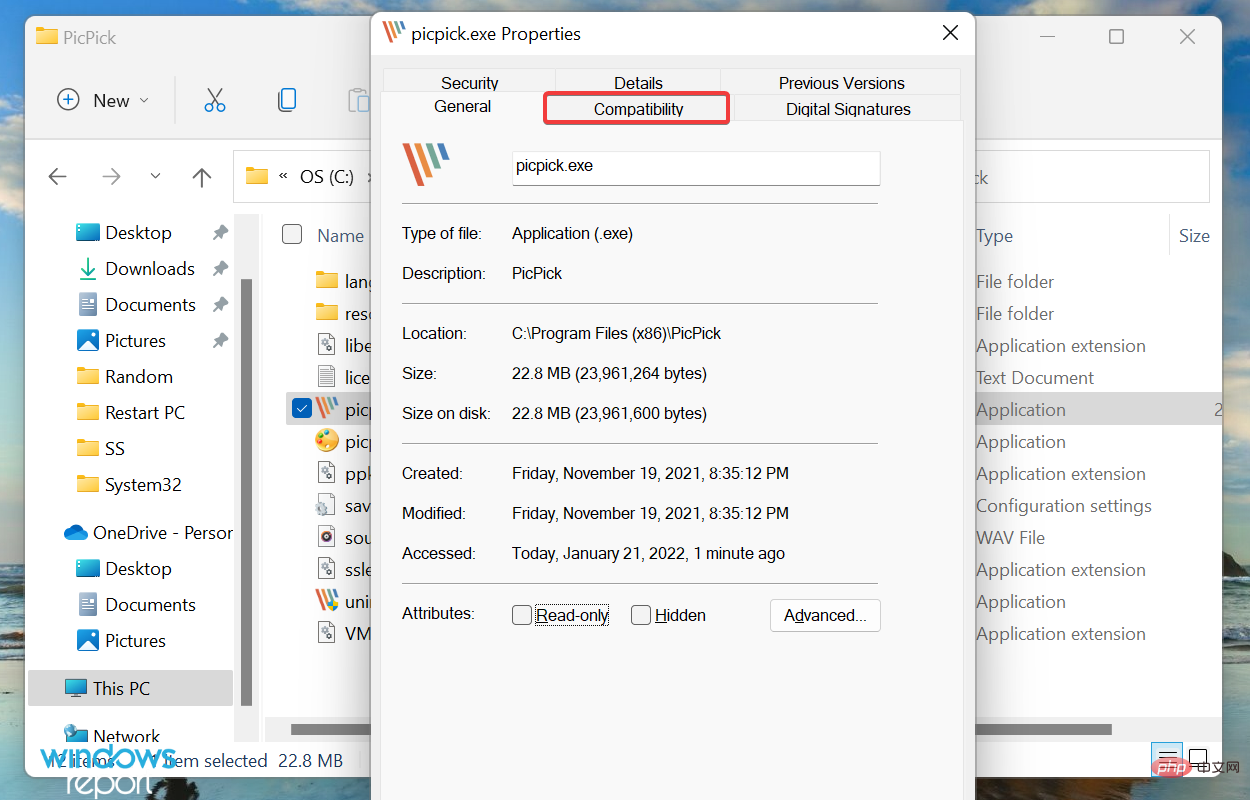
Task: Select OneDrive - Personal in sidebar
Action: [162, 532]
